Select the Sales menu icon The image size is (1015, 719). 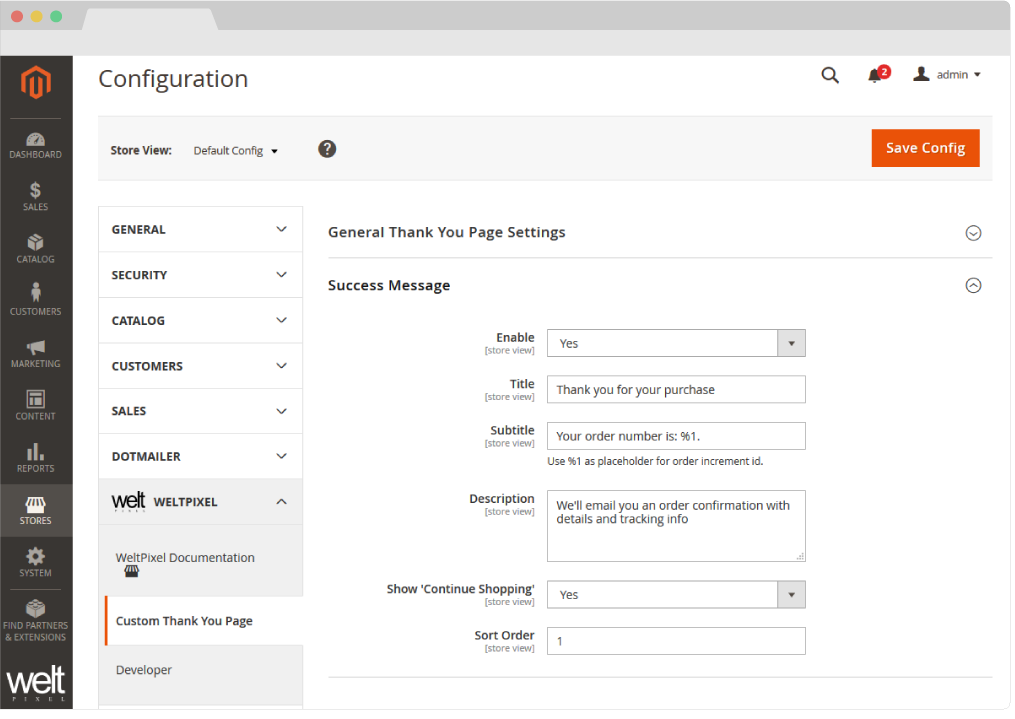tap(35, 196)
